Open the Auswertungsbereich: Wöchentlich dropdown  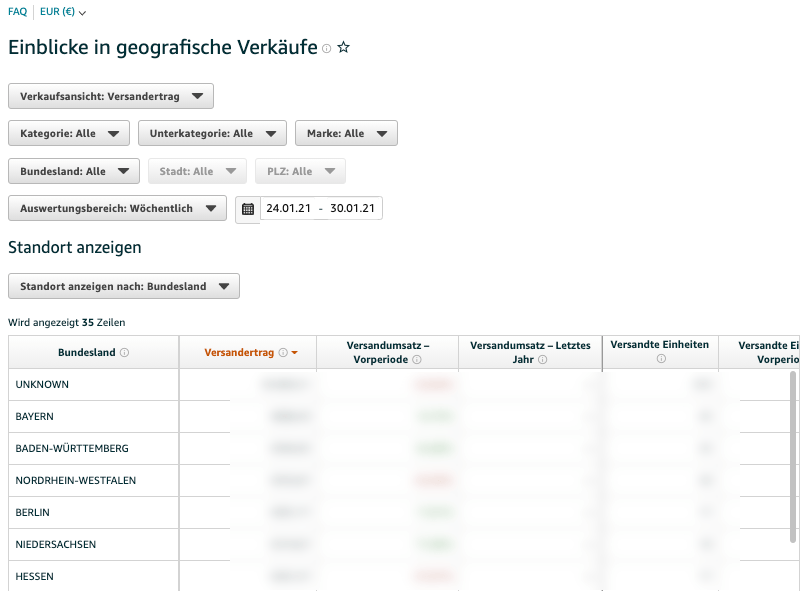(117, 209)
